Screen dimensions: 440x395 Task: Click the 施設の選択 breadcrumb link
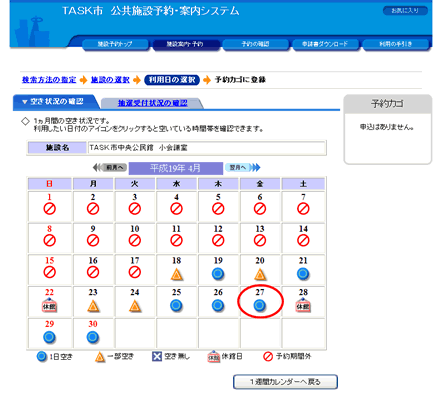110,80
